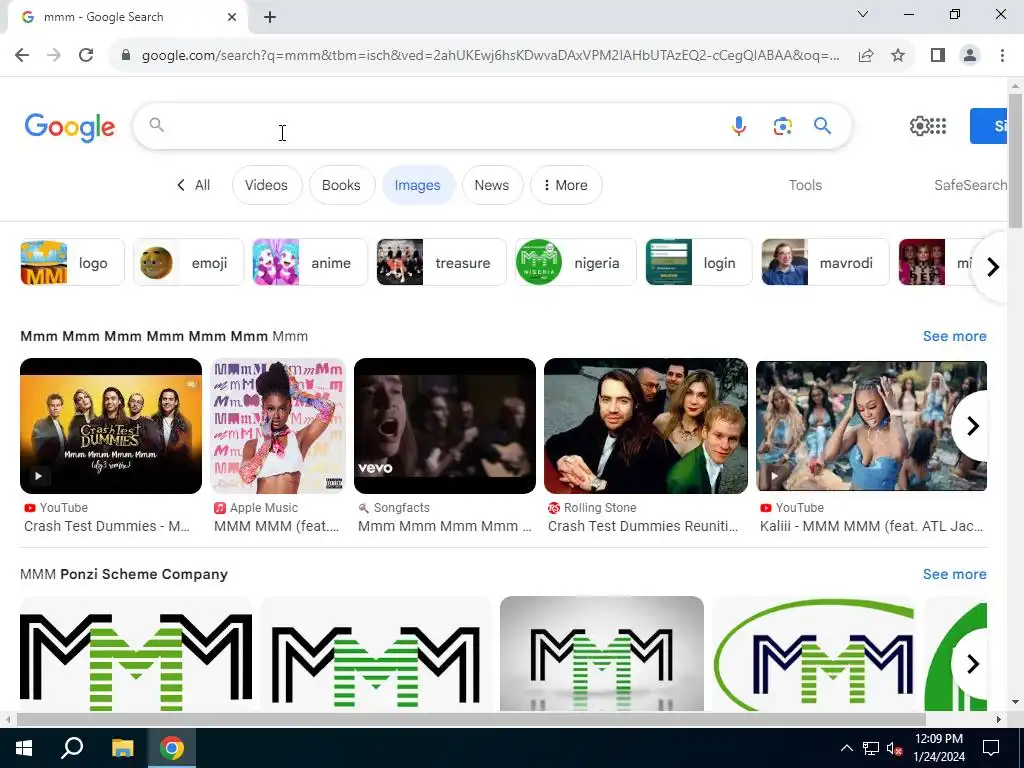Select the treasure suggestion chip
The image size is (1024, 768).
click(x=441, y=263)
